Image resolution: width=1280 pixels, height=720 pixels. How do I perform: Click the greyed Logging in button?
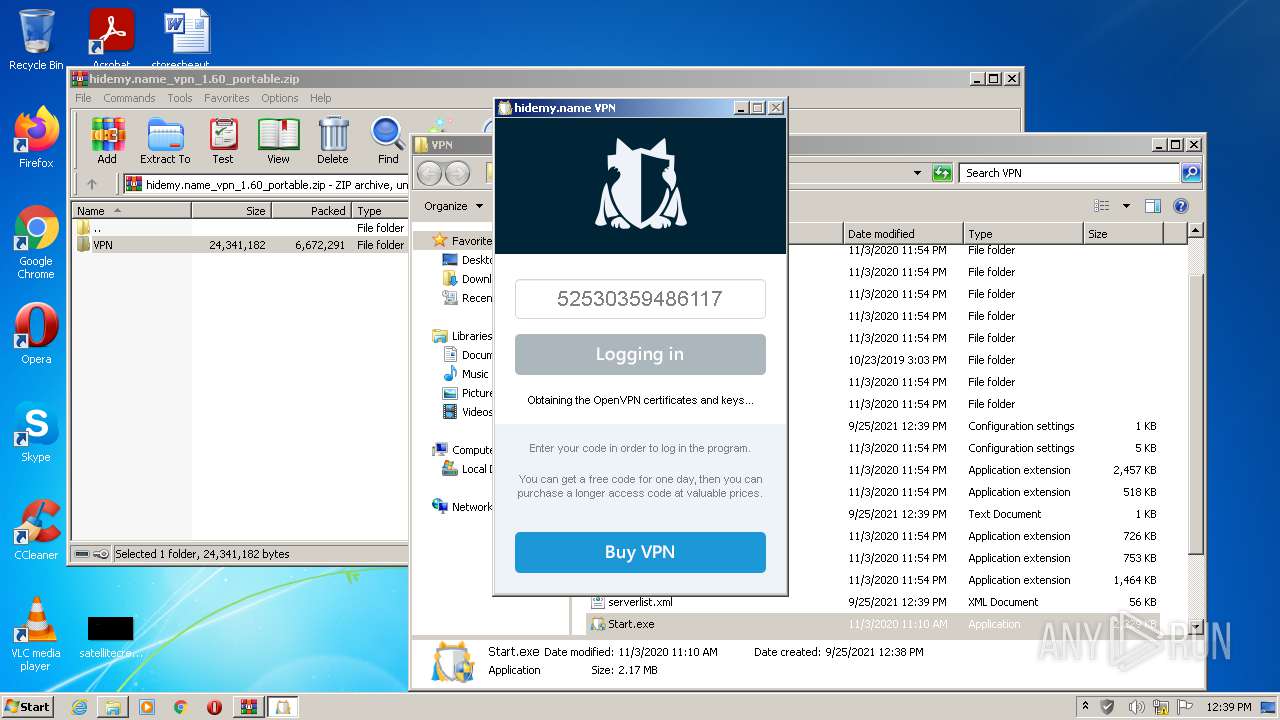(640, 354)
